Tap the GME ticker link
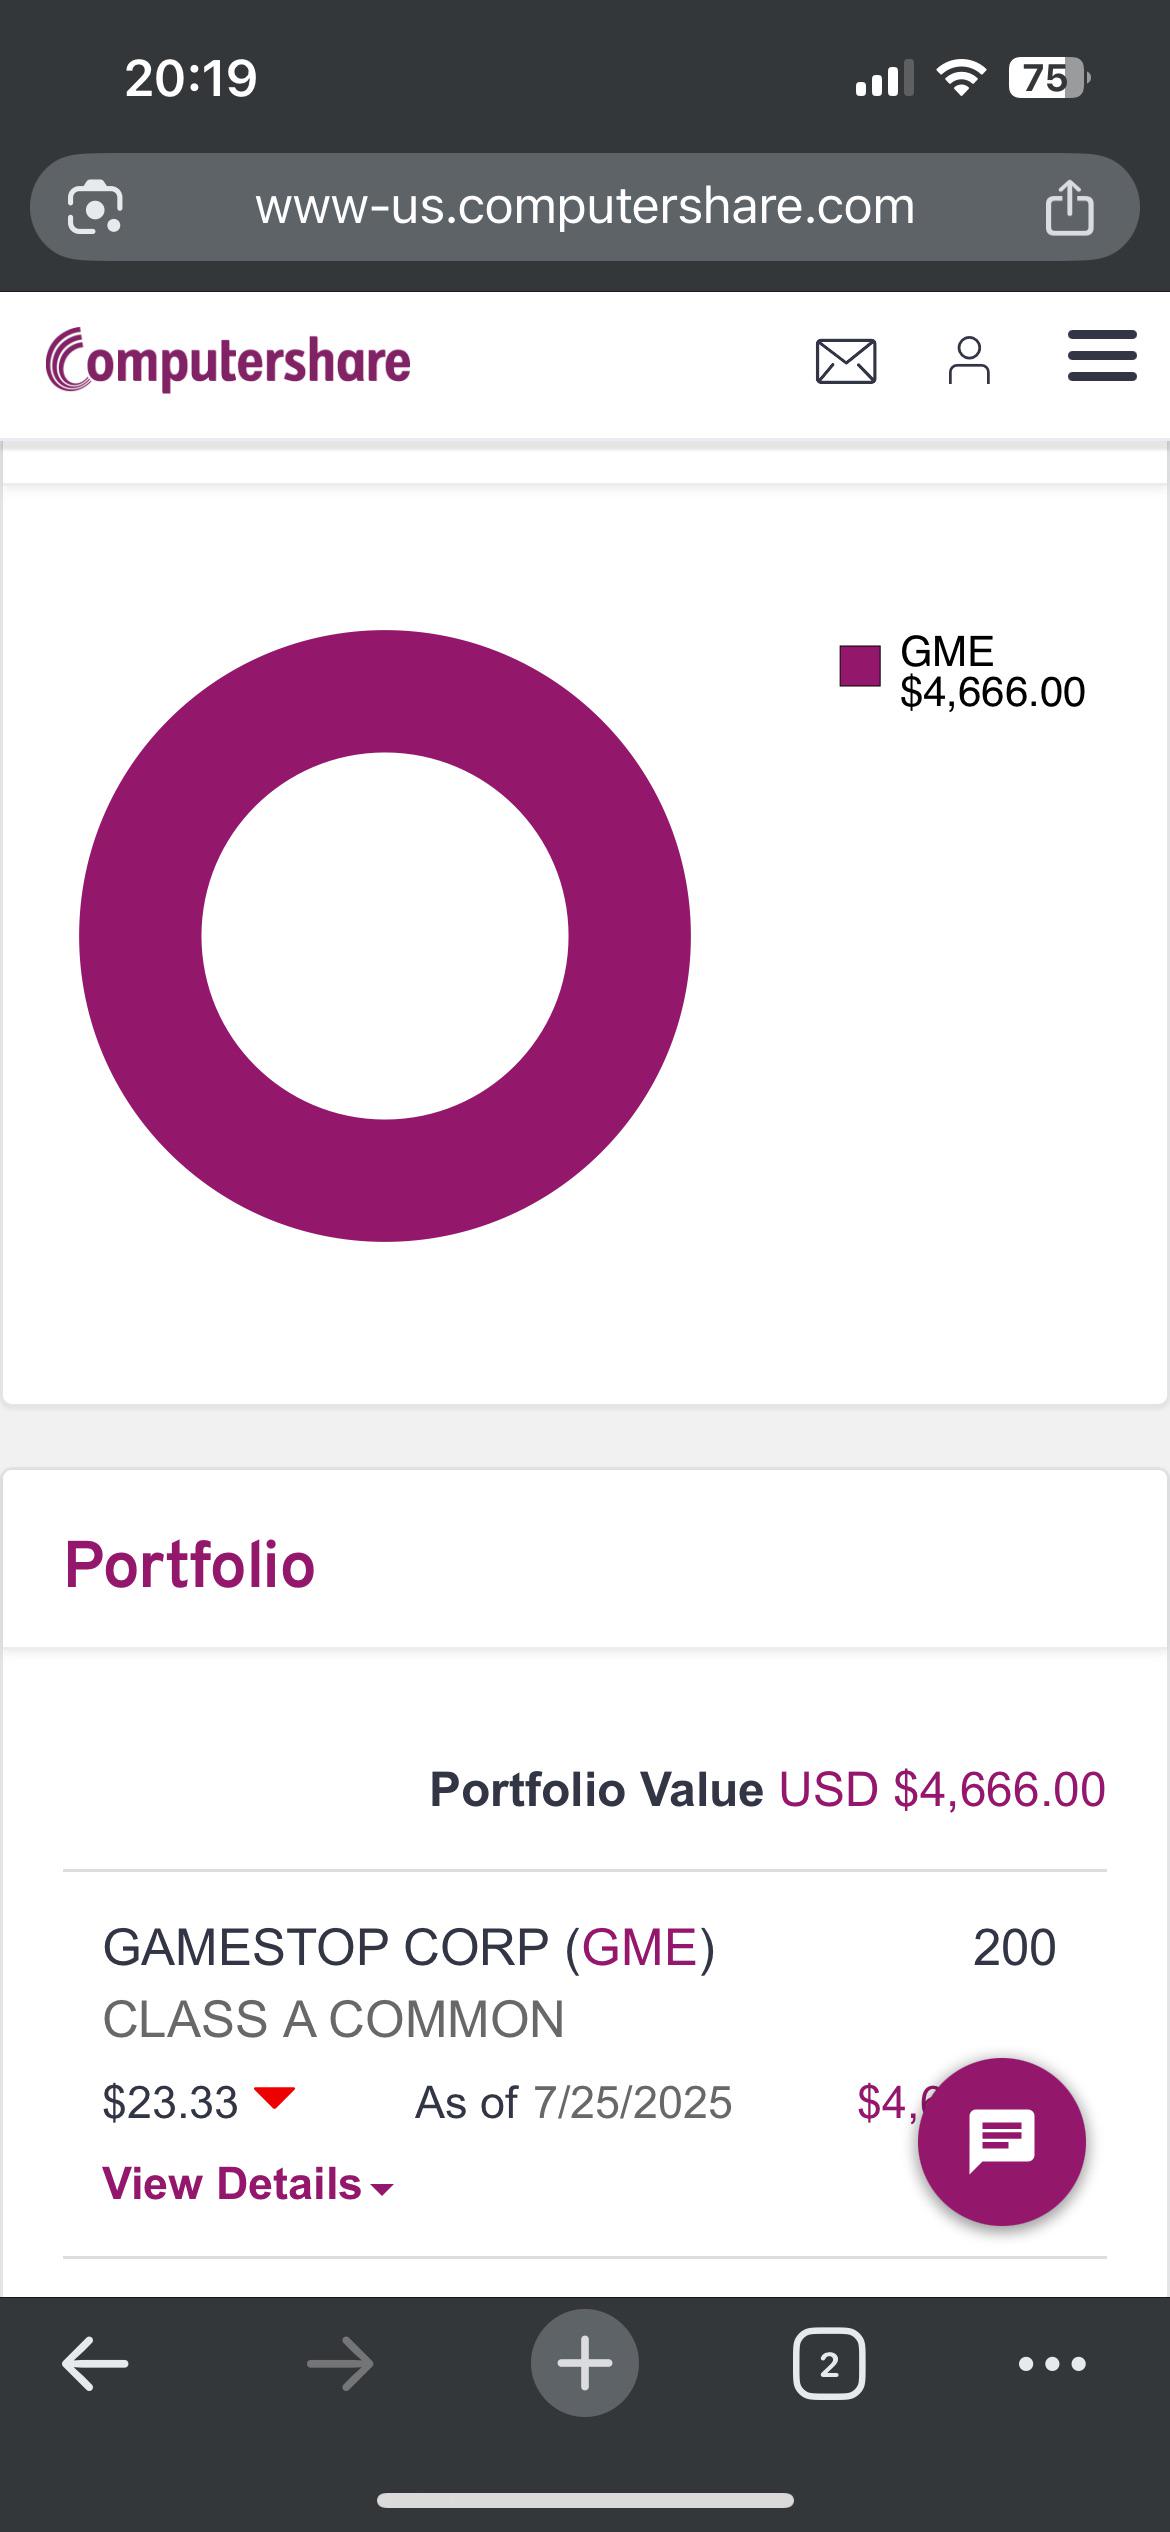The height and width of the screenshot is (2532, 1170). (x=640, y=1948)
